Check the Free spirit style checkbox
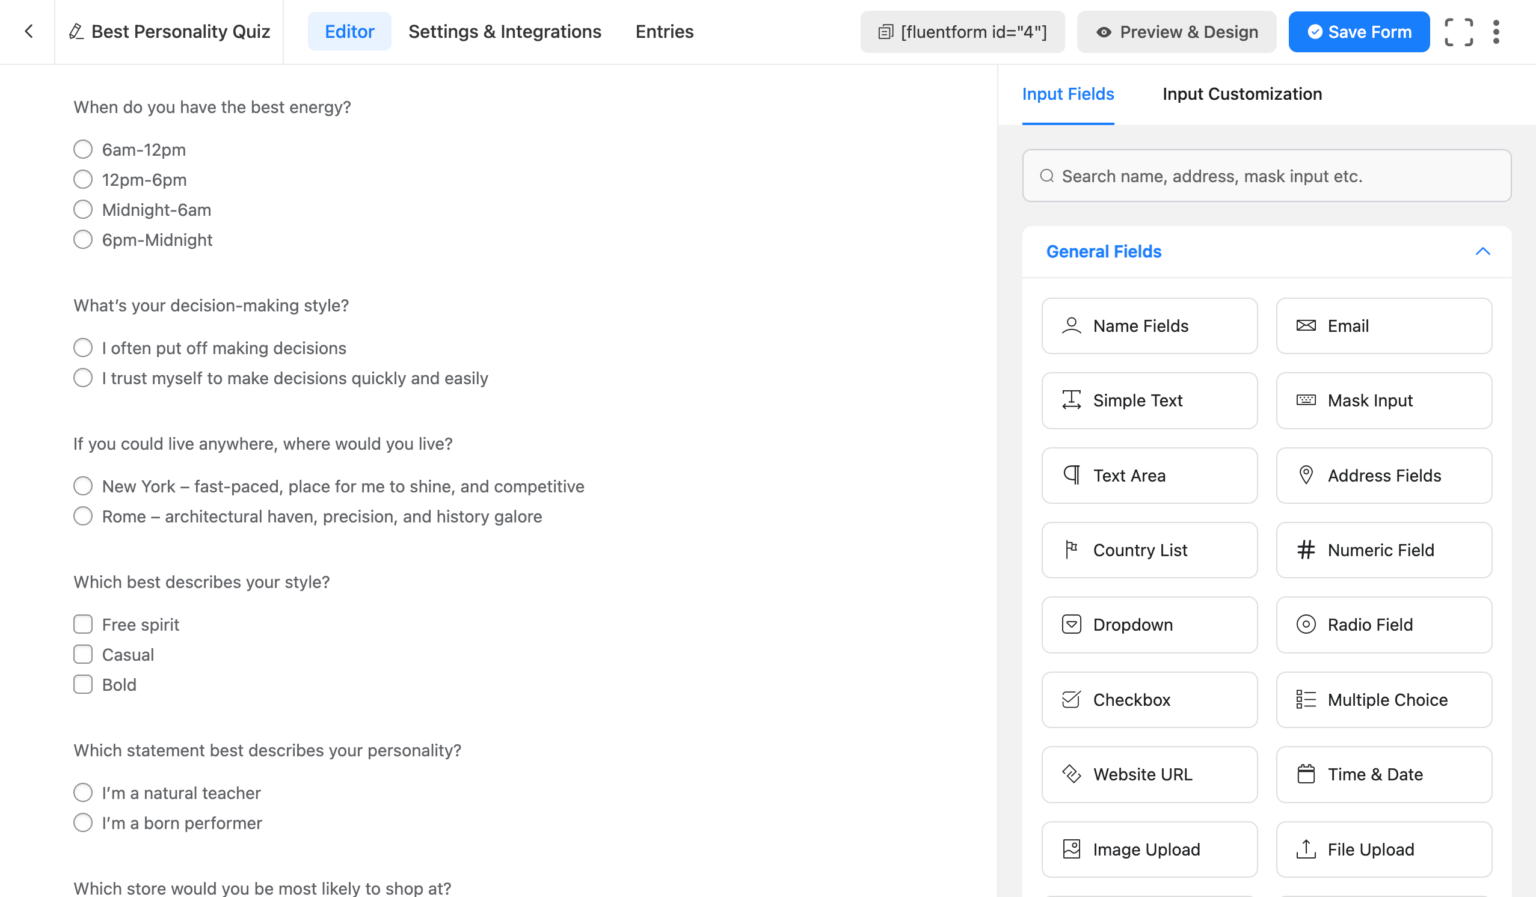1536x897 pixels. pos(83,623)
